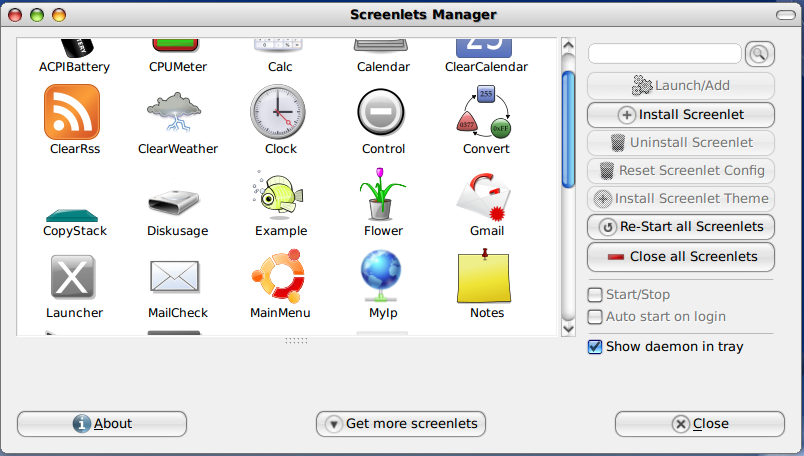804x456 pixels.
Task: Select the Calc screenlet icon
Action: click(x=278, y=46)
